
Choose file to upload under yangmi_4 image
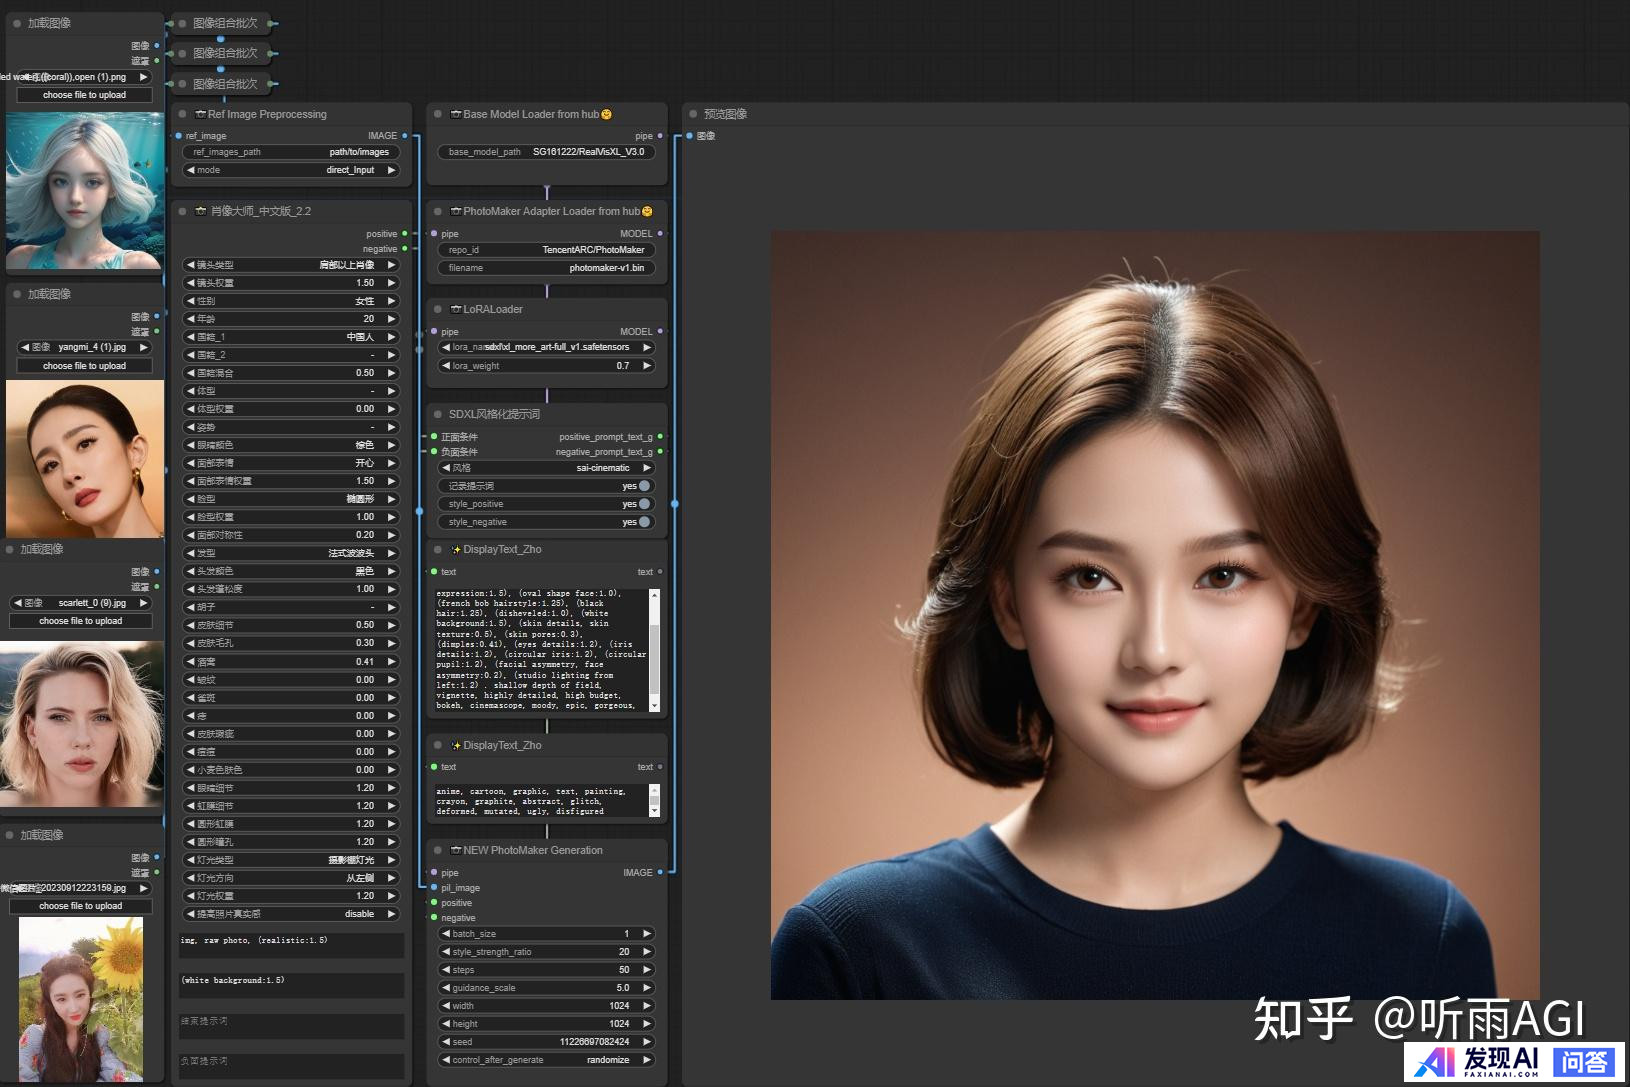click(85, 366)
